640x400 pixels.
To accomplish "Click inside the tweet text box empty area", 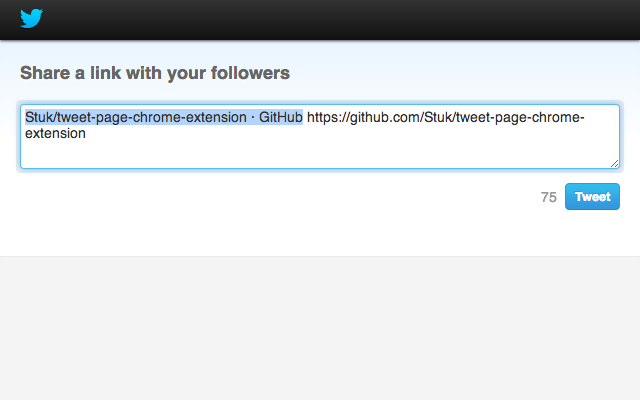I will pos(320,153).
